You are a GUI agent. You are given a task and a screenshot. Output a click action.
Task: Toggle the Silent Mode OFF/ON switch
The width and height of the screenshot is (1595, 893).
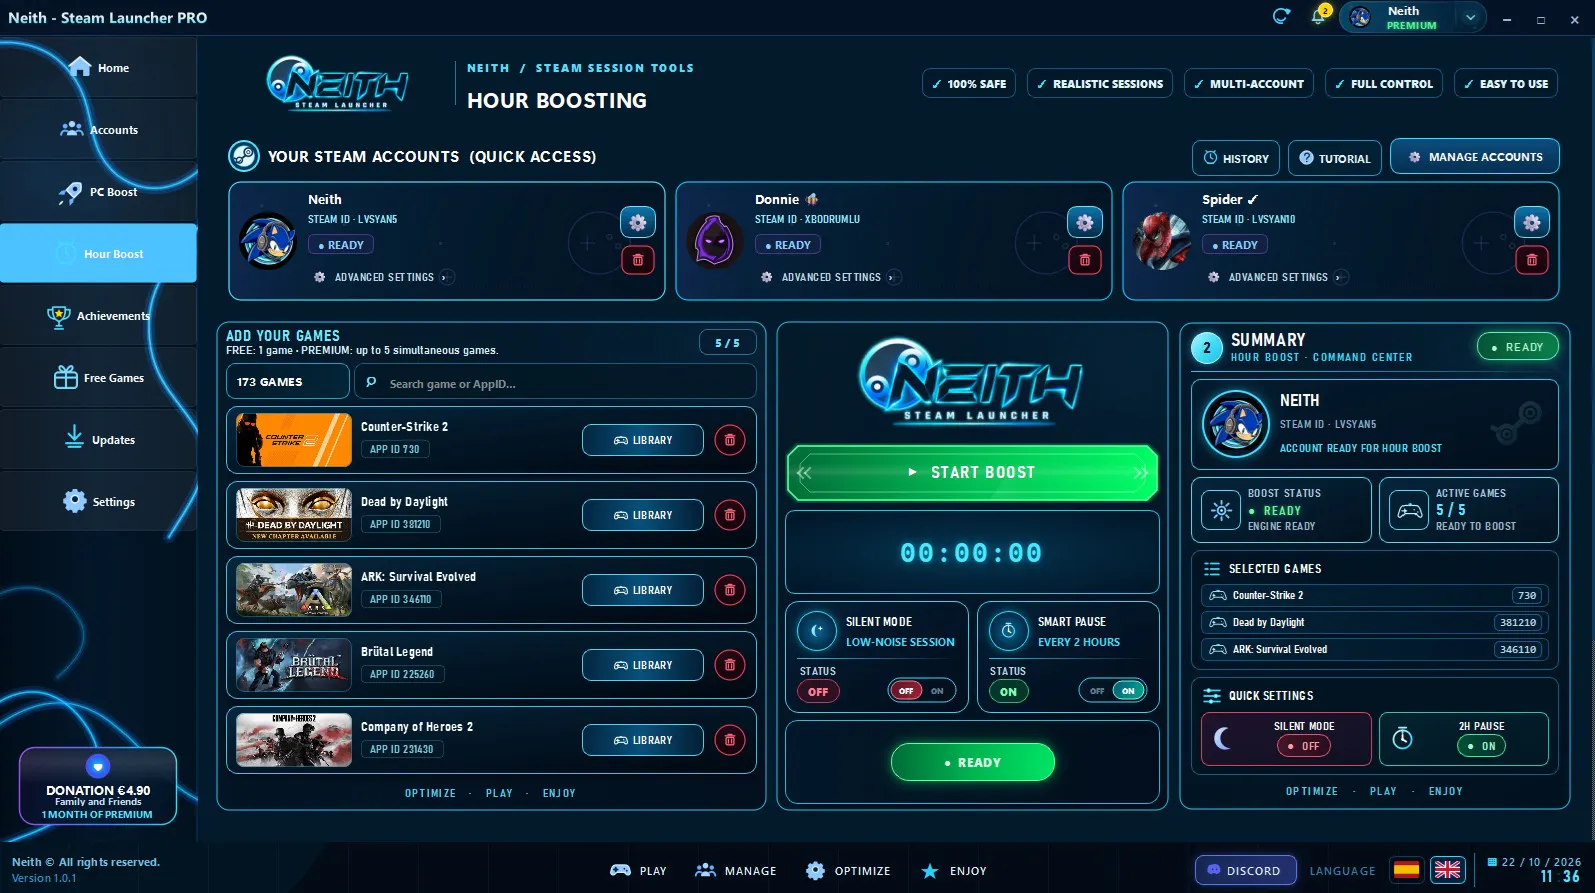921,691
